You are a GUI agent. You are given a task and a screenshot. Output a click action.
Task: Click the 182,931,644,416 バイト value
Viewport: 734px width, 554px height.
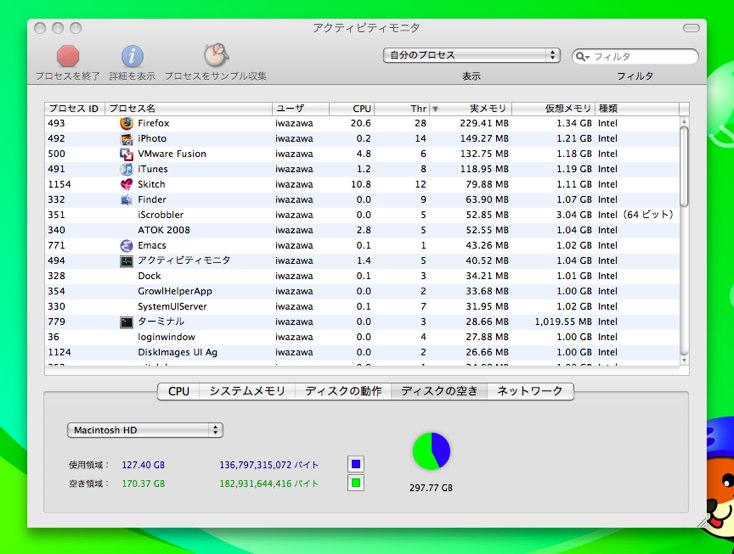[x=269, y=484]
